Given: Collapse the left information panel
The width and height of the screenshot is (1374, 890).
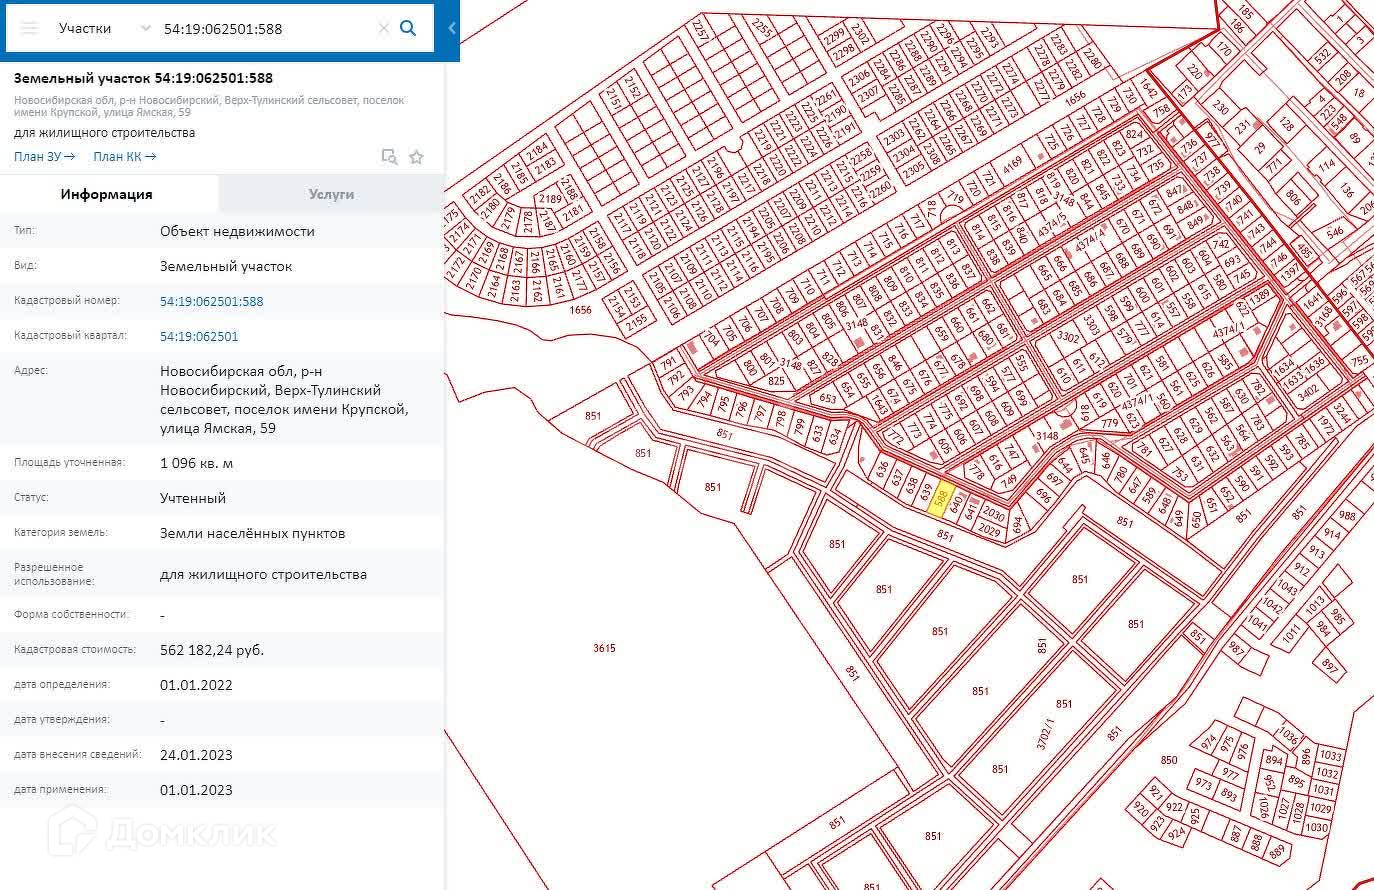Looking at the screenshot, I should [452, 28].
